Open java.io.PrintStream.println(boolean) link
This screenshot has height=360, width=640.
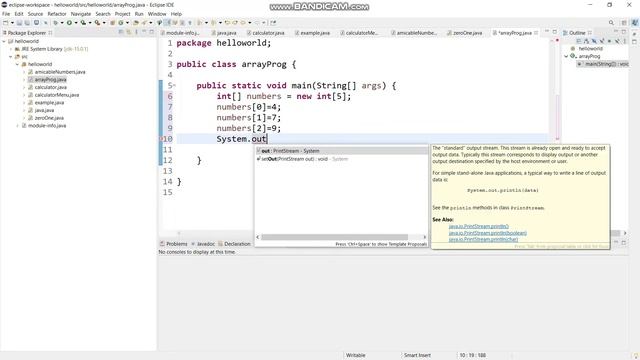(488, 233)
